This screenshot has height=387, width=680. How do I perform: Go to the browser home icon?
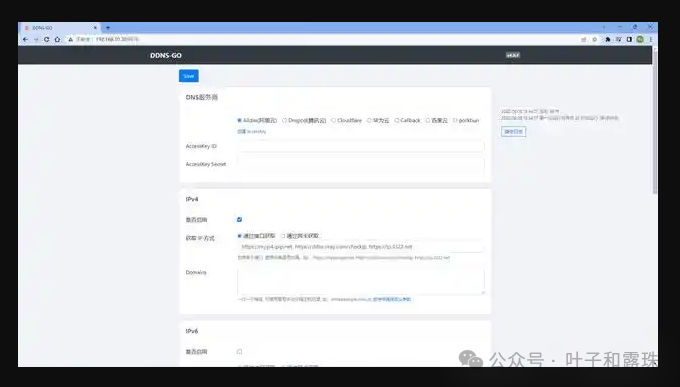pyautogui.click(x=57, y=39)
